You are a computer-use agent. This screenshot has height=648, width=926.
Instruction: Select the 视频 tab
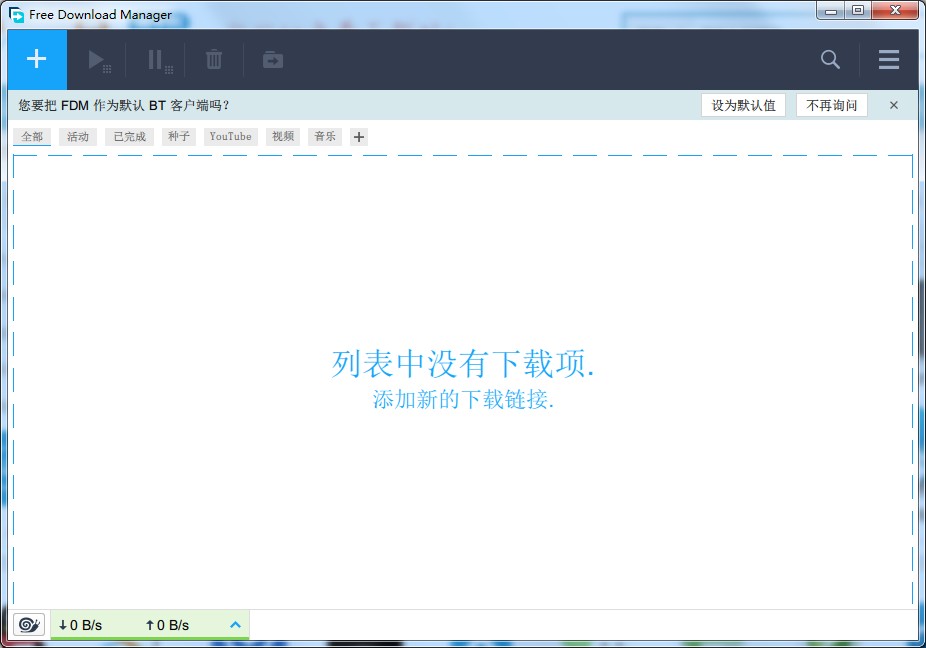[284, 137]
